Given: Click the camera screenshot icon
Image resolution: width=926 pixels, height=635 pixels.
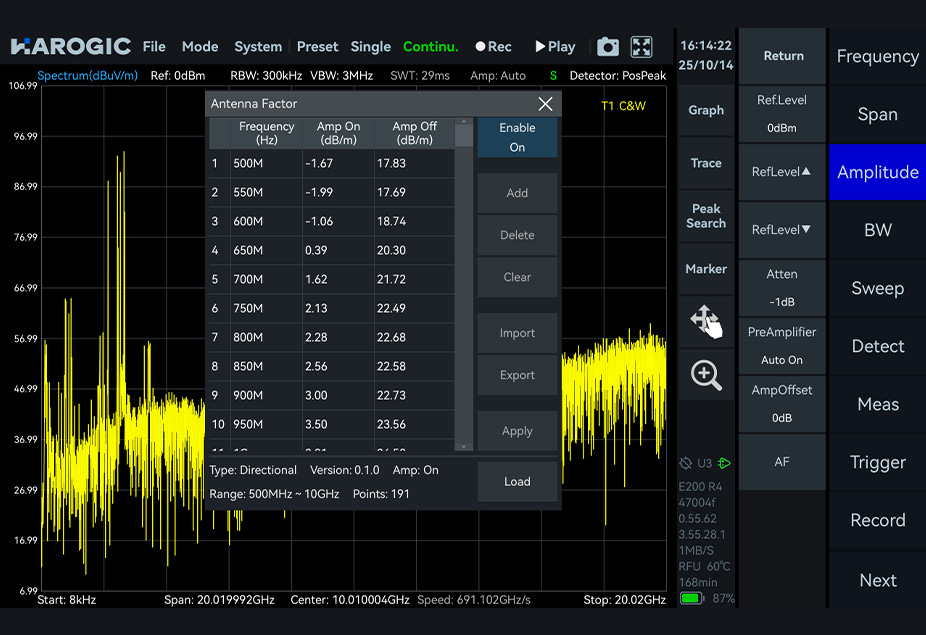Looking at the screenshot, I should [x=608, y=46].
